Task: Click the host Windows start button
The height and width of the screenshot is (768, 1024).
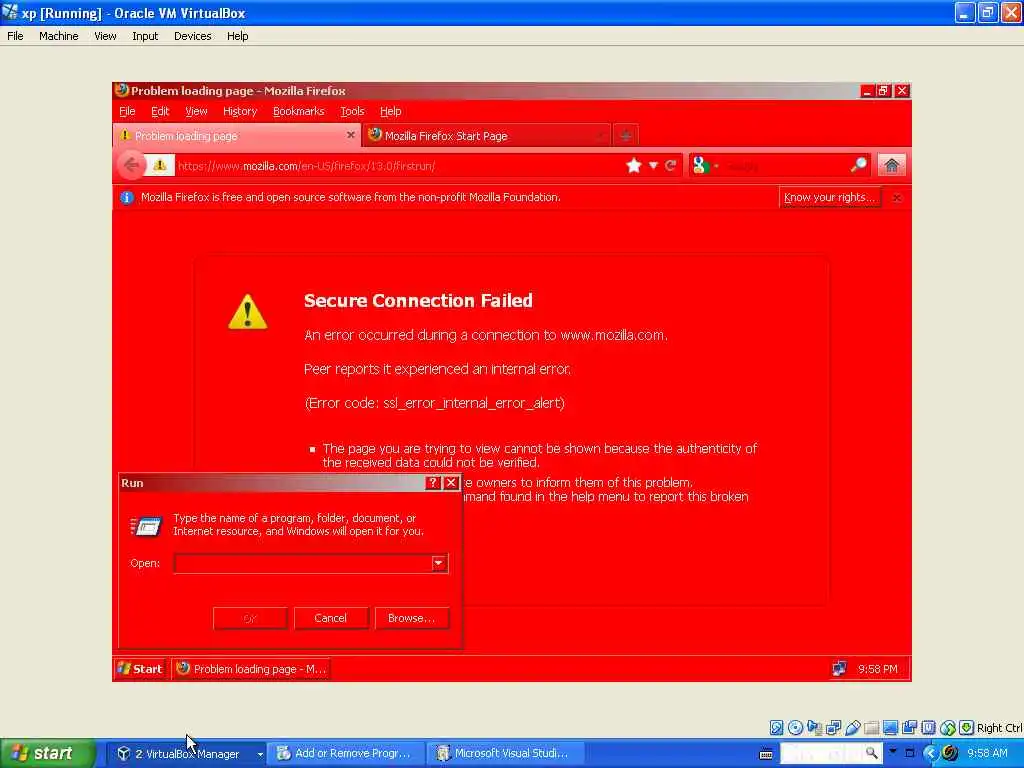Action: [48, 753]
